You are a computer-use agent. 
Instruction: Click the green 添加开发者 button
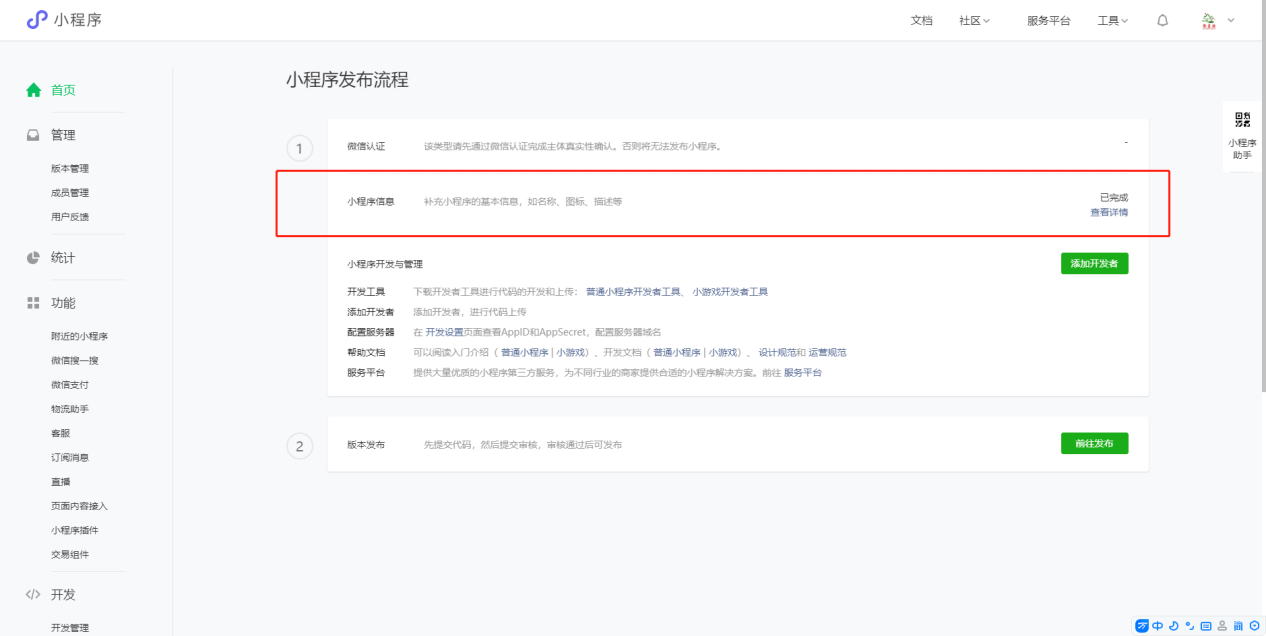click(1094, 264)
